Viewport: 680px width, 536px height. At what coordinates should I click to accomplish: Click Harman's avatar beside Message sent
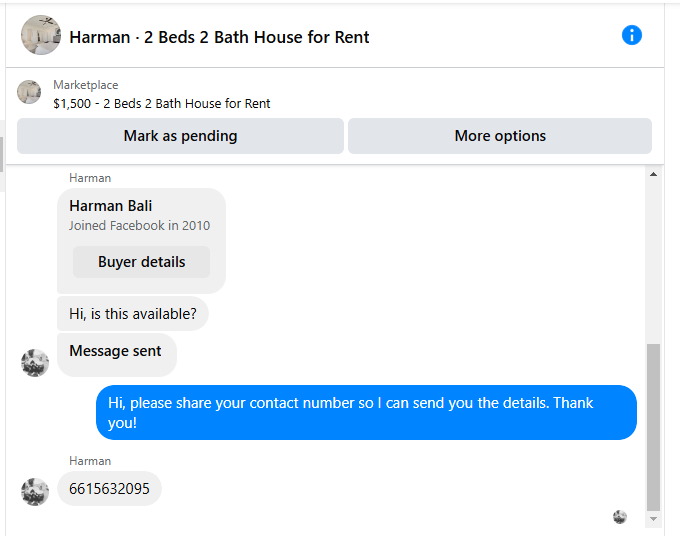[35, 363]
